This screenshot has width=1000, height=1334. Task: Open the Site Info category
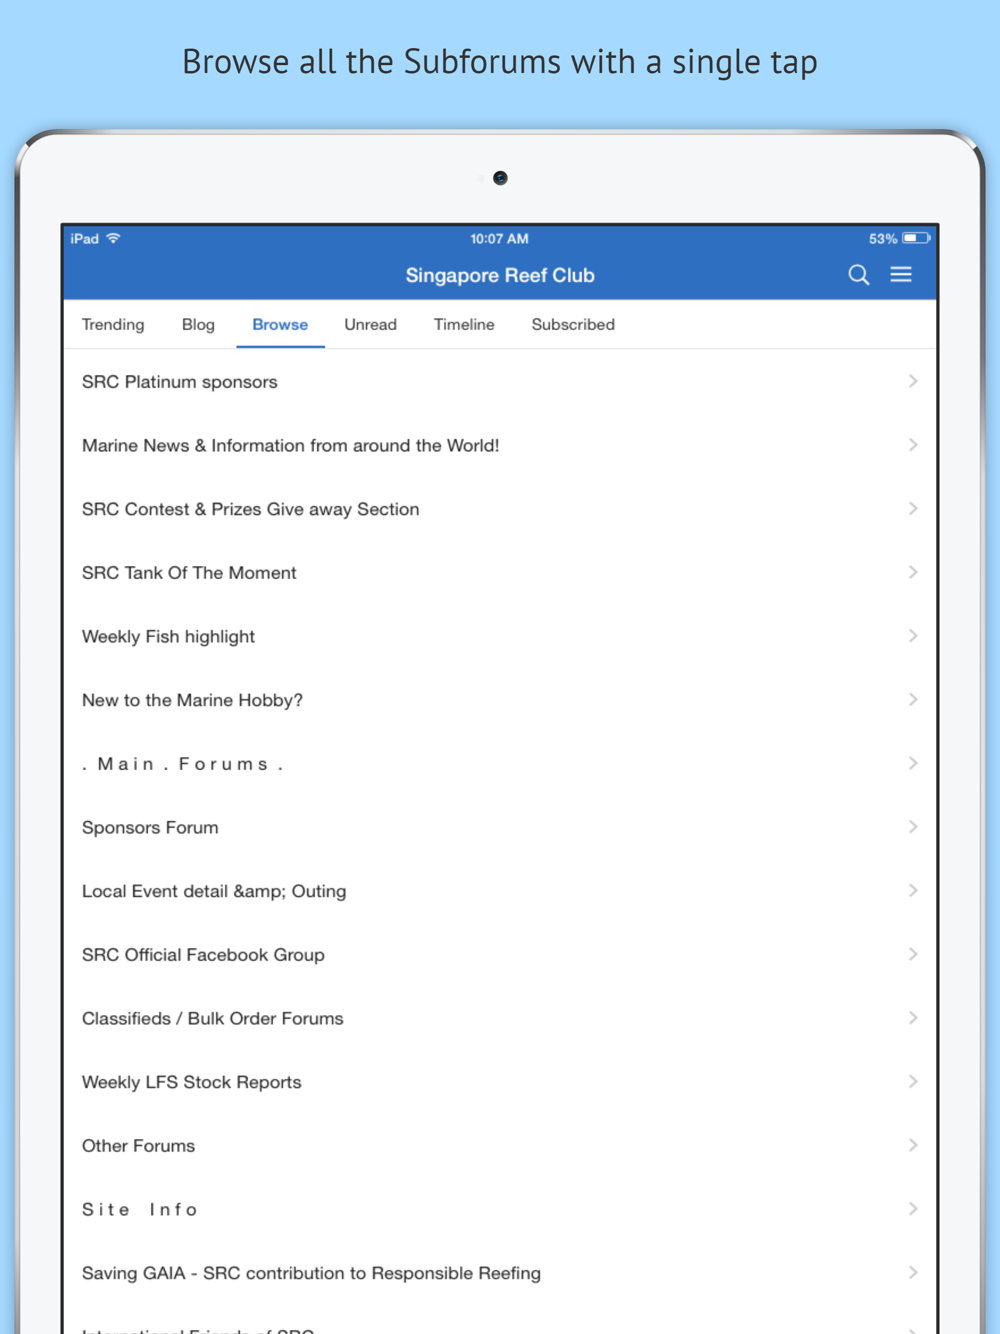pos(500,1209)
